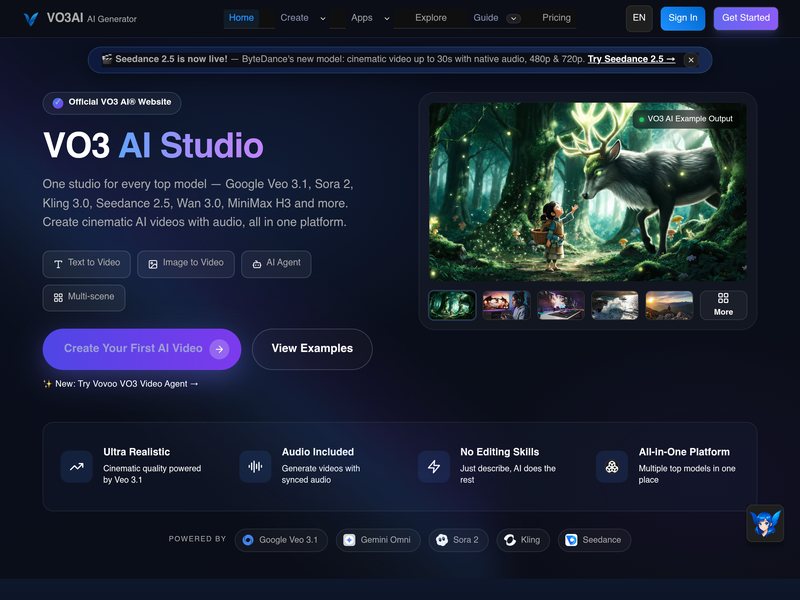The width and height of the screenshot is (800, 600).
Task: Click the No Editing Skills lightning icon
Action: 434,466
